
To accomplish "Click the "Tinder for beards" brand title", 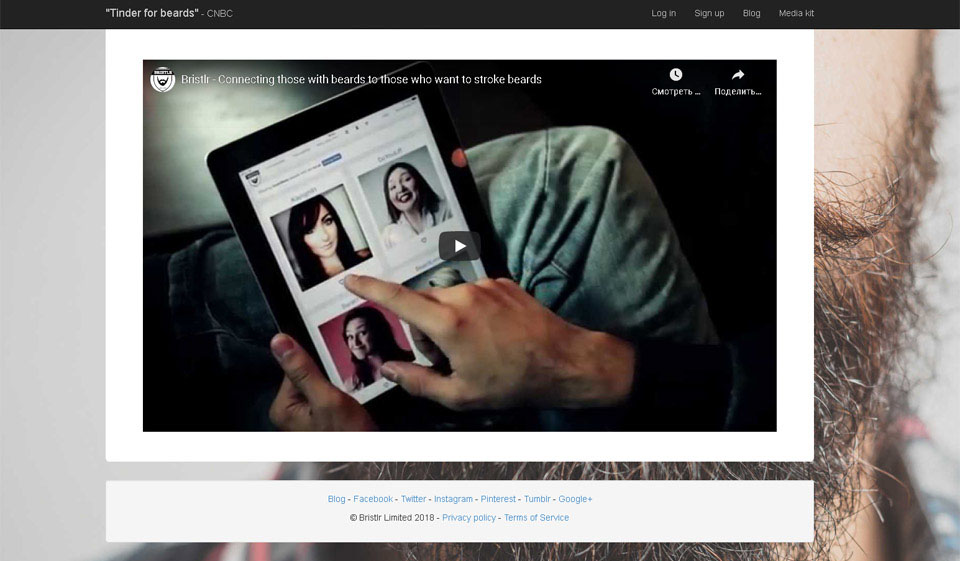I will tap(152, 13).
